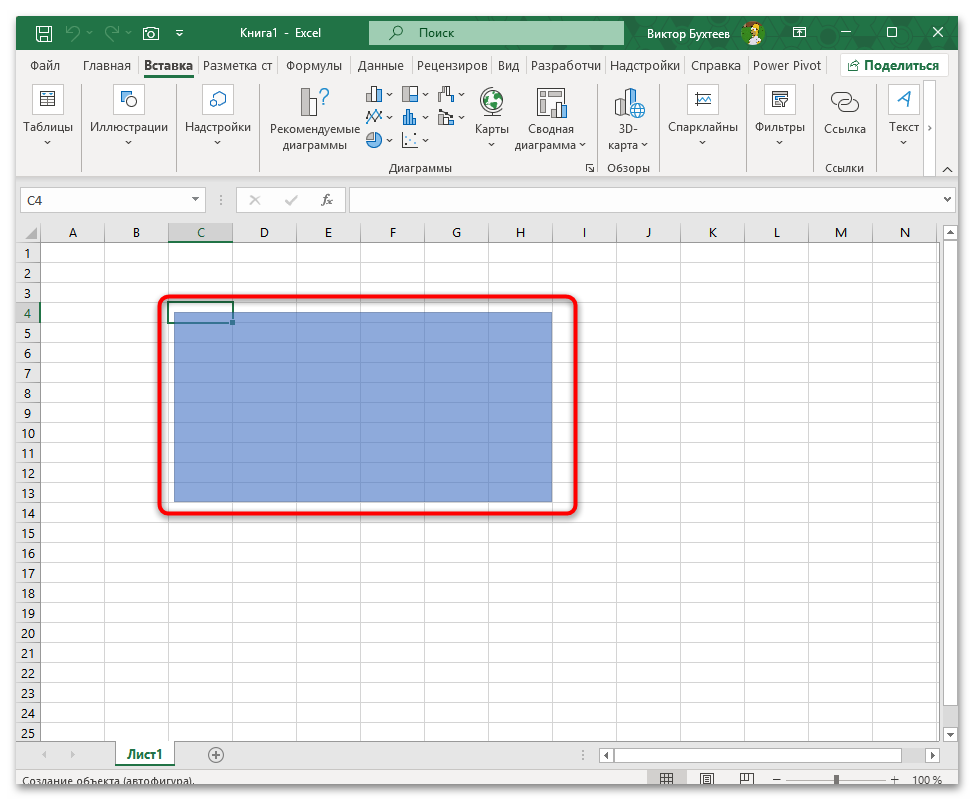Image resolution: width=974 pixels, height=800 pixels.
Task: Open the Главная ribbon tab
Action: pos(107,66)
